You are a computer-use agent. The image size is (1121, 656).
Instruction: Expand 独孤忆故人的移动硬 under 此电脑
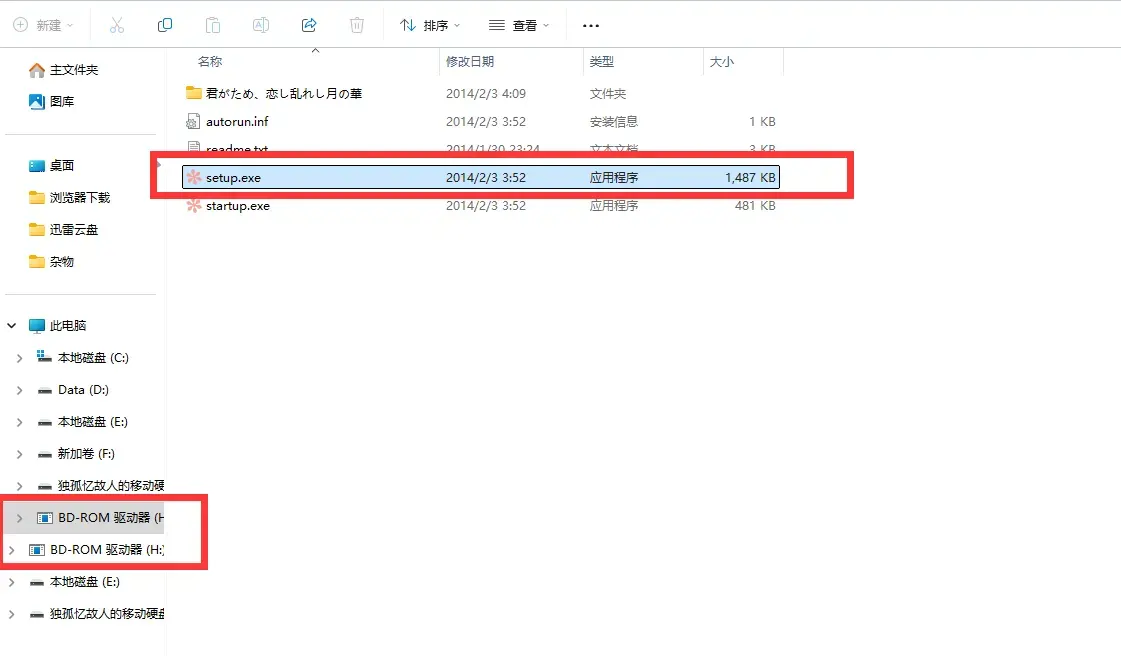tap(19, 486)
